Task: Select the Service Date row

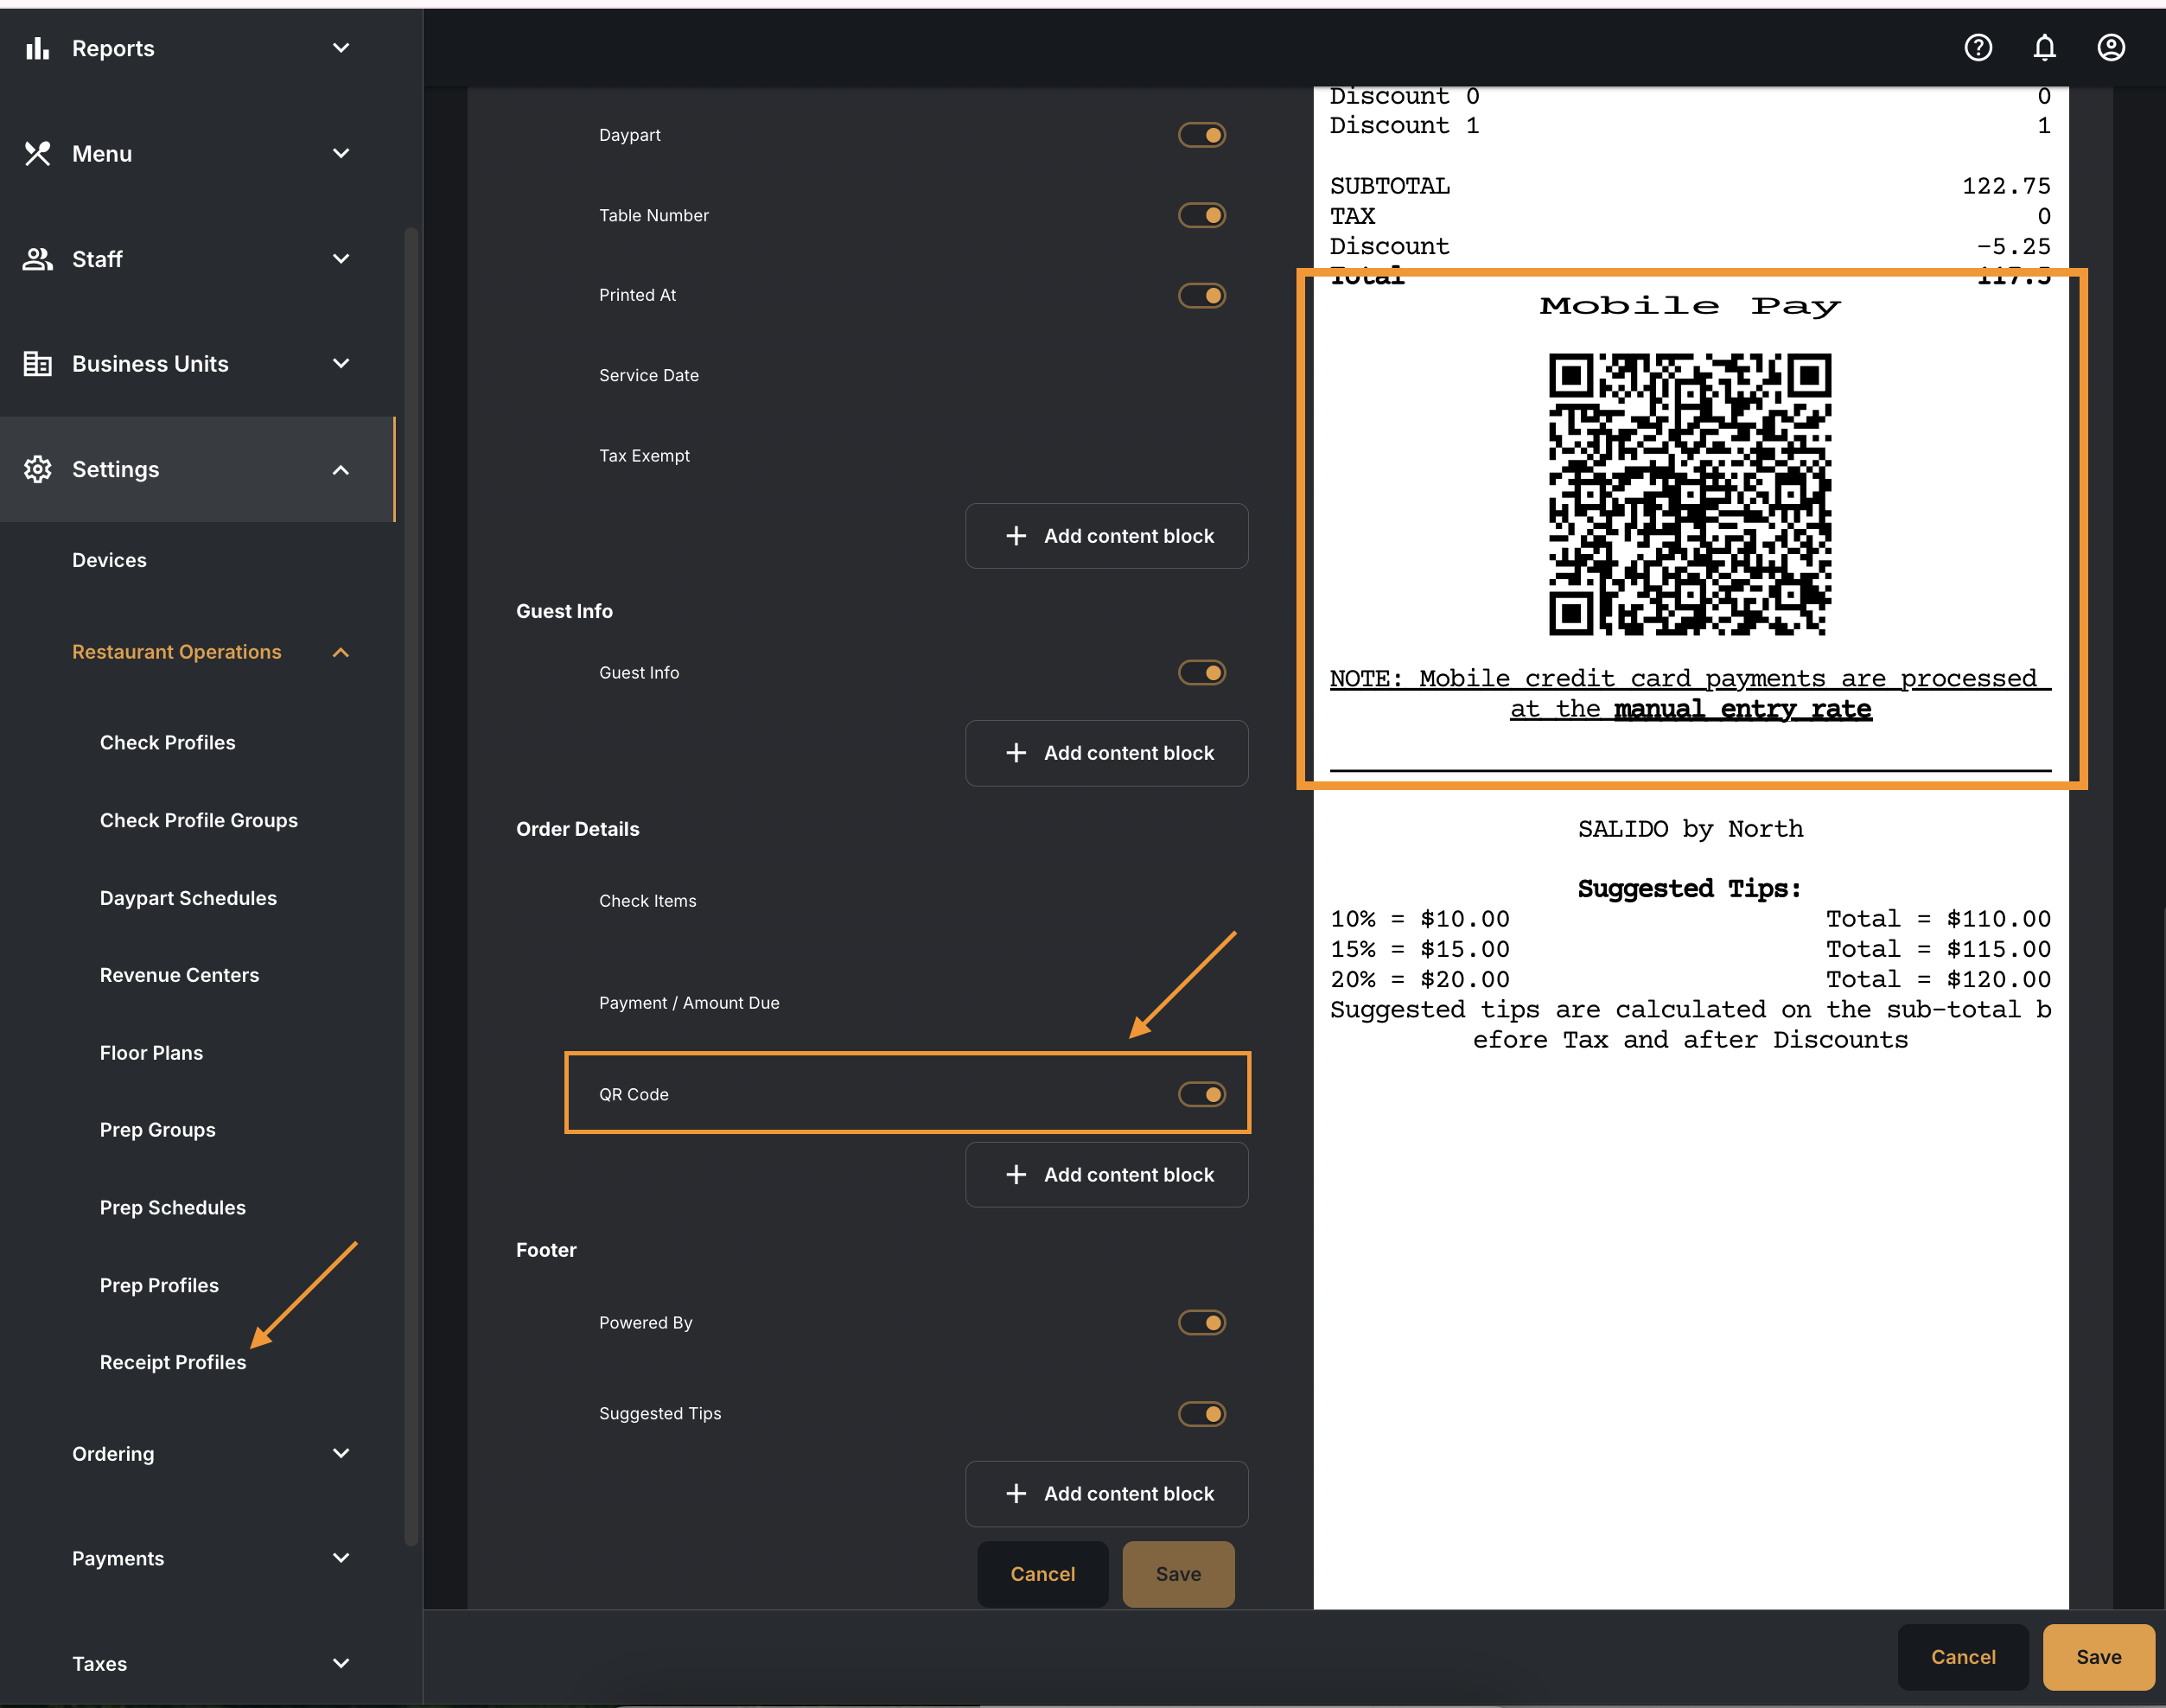Action: click(649, 375)
